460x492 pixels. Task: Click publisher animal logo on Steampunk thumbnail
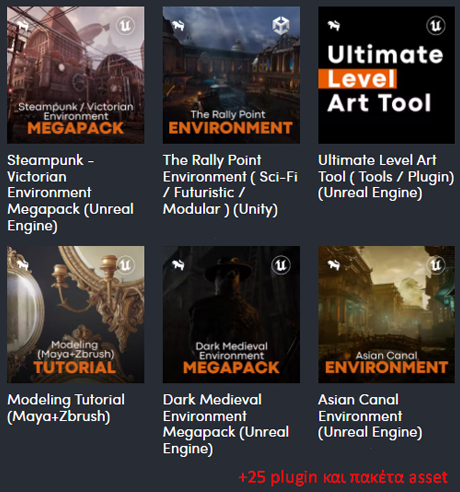tap(23, 26)
